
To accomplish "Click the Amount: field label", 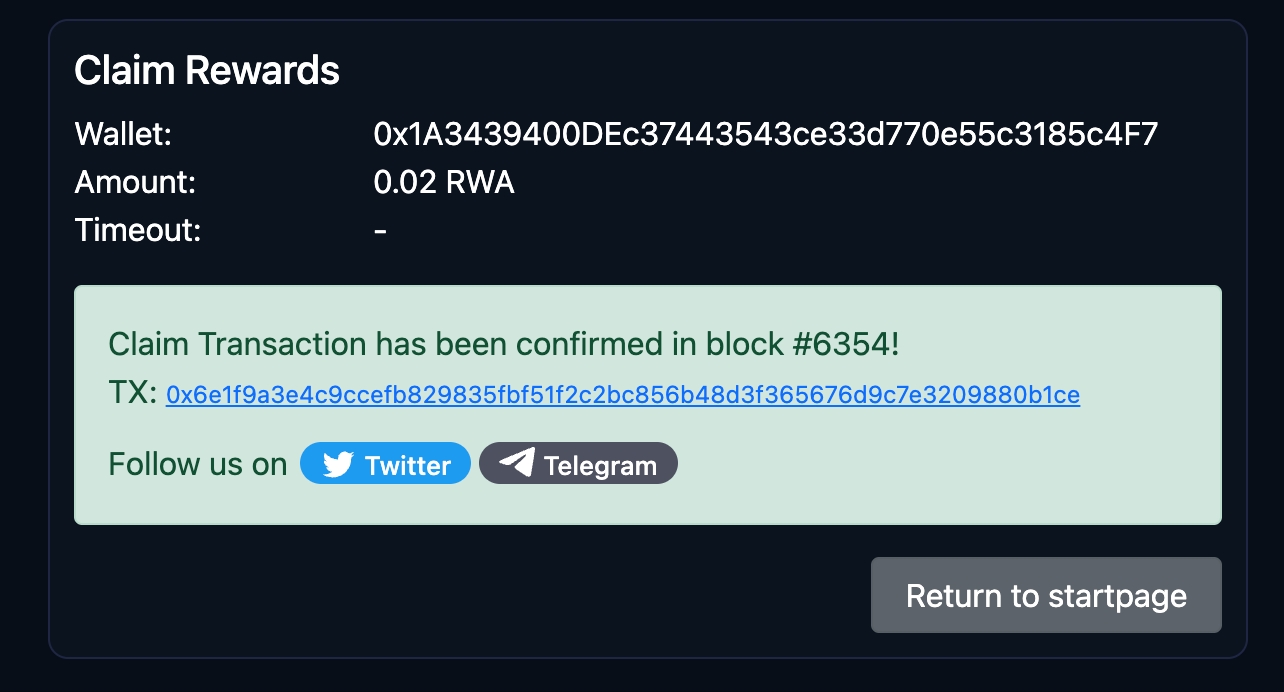I will [135, 183].
